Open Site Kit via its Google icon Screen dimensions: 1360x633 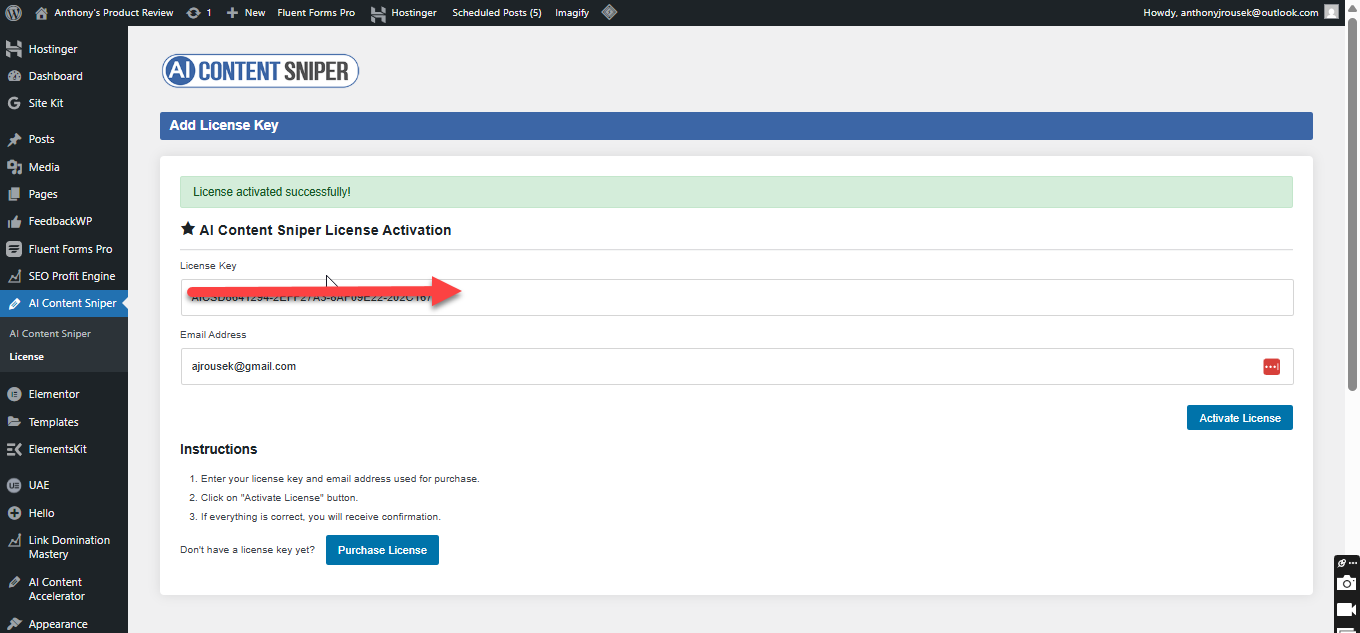[x=14, y=103]
